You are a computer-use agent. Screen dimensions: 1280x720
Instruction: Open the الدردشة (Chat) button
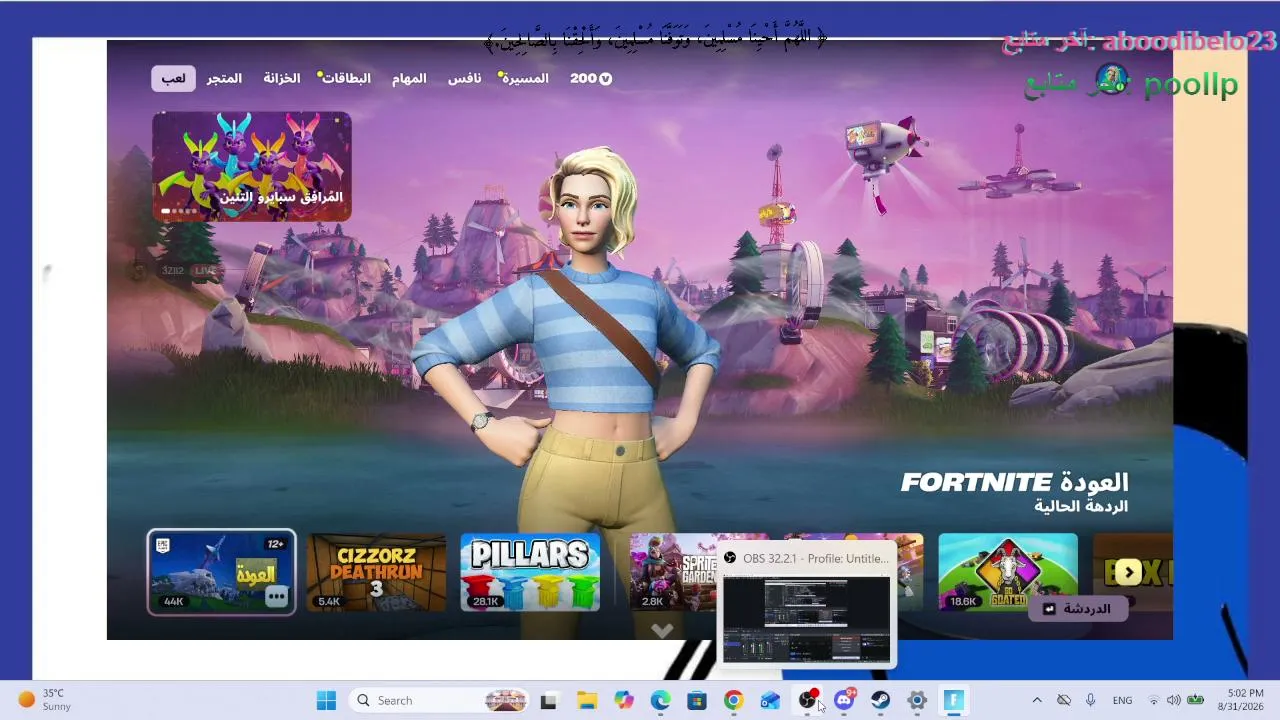tap(1077, 608)
